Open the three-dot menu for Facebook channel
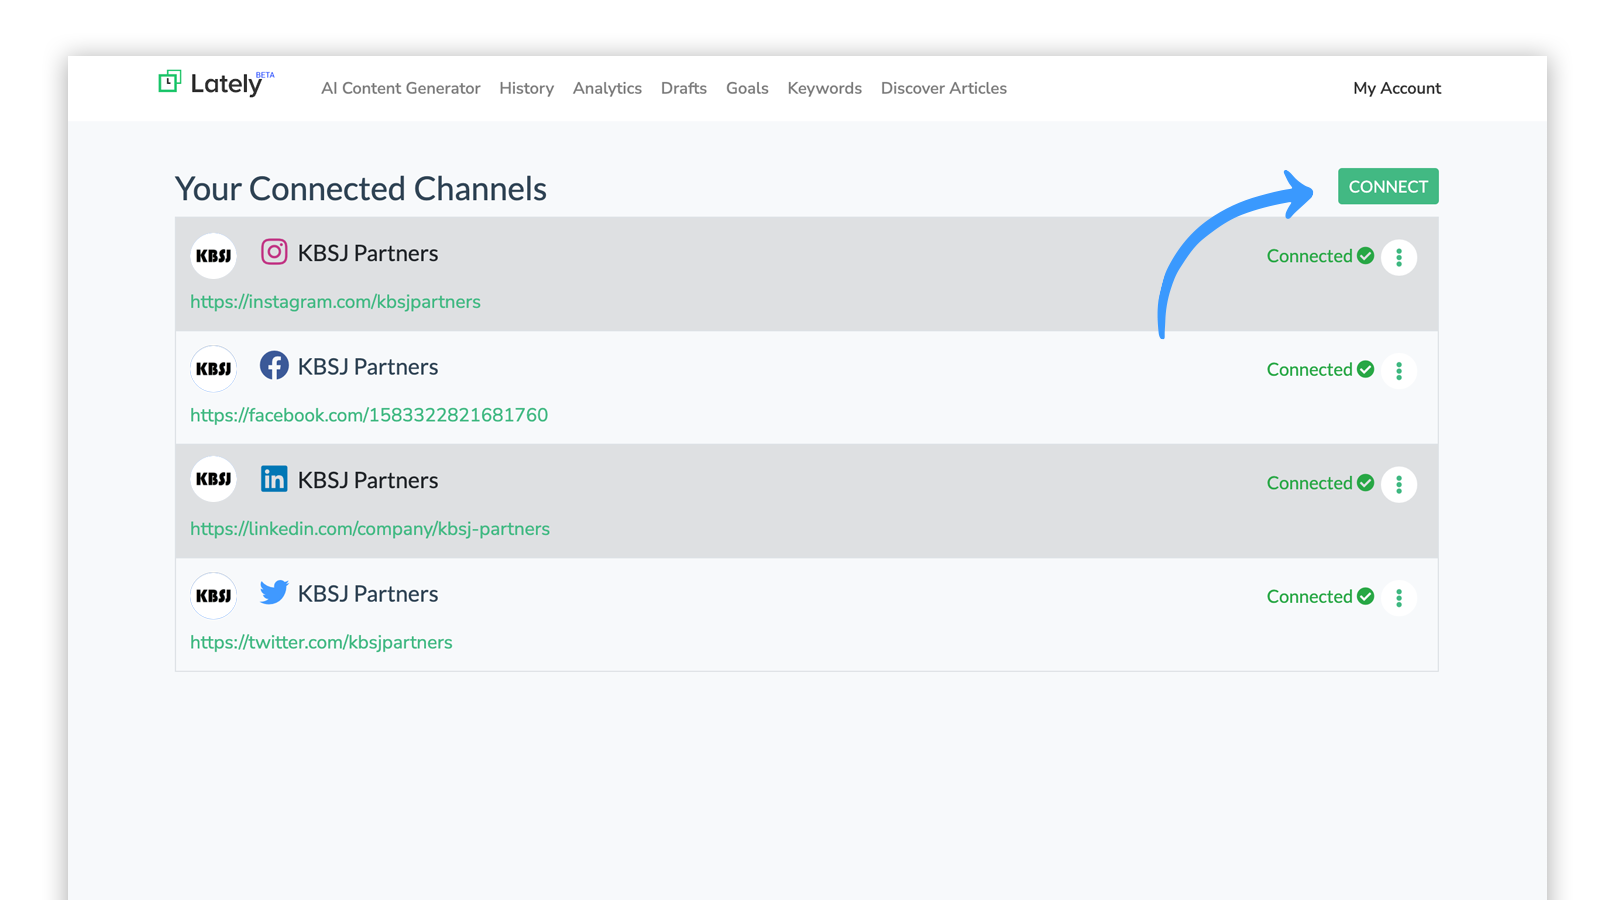 1398,371
